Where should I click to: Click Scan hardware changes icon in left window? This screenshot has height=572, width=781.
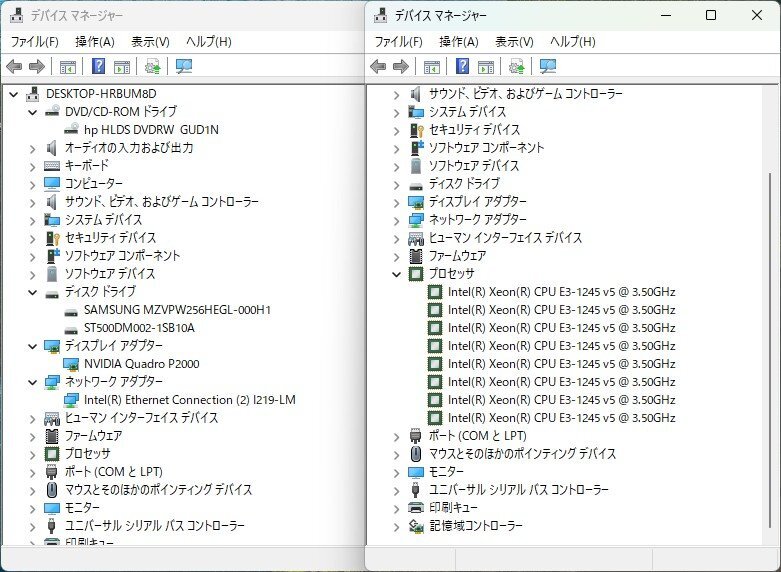coord(184,66)
